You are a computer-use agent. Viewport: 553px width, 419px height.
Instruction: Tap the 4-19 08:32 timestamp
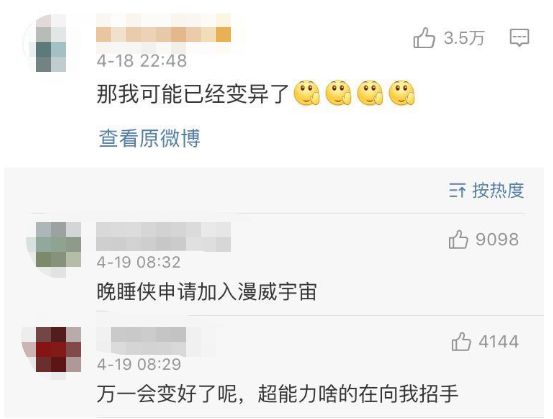139,262
